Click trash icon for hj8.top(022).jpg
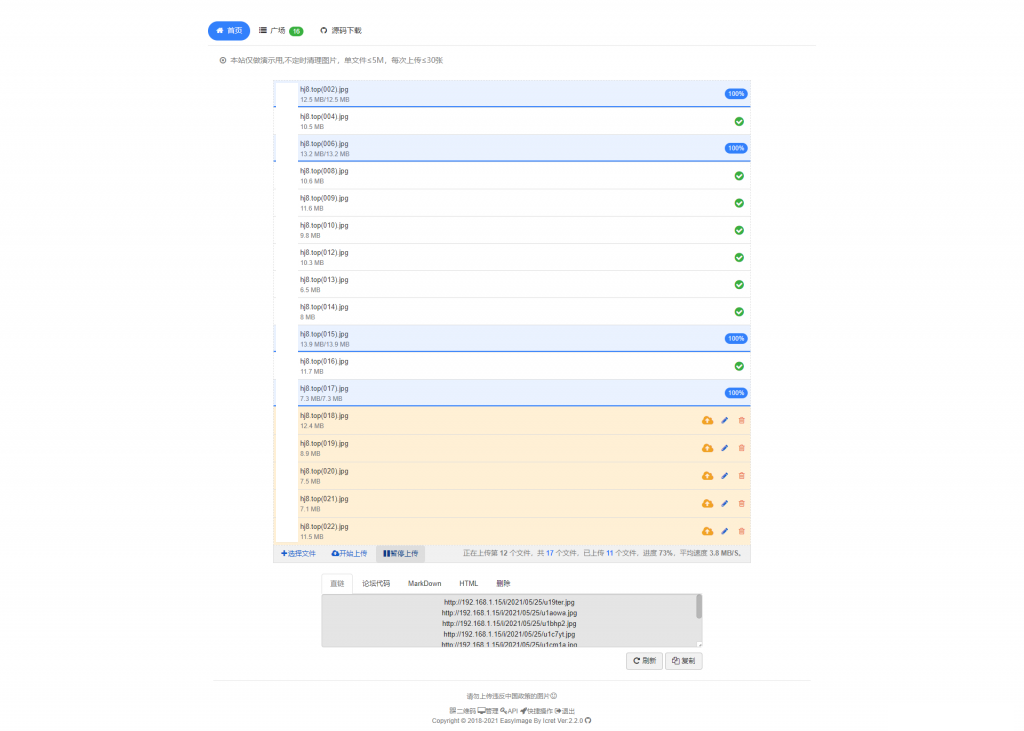This screenshot has width=1024, height=731. click(741, 531)
